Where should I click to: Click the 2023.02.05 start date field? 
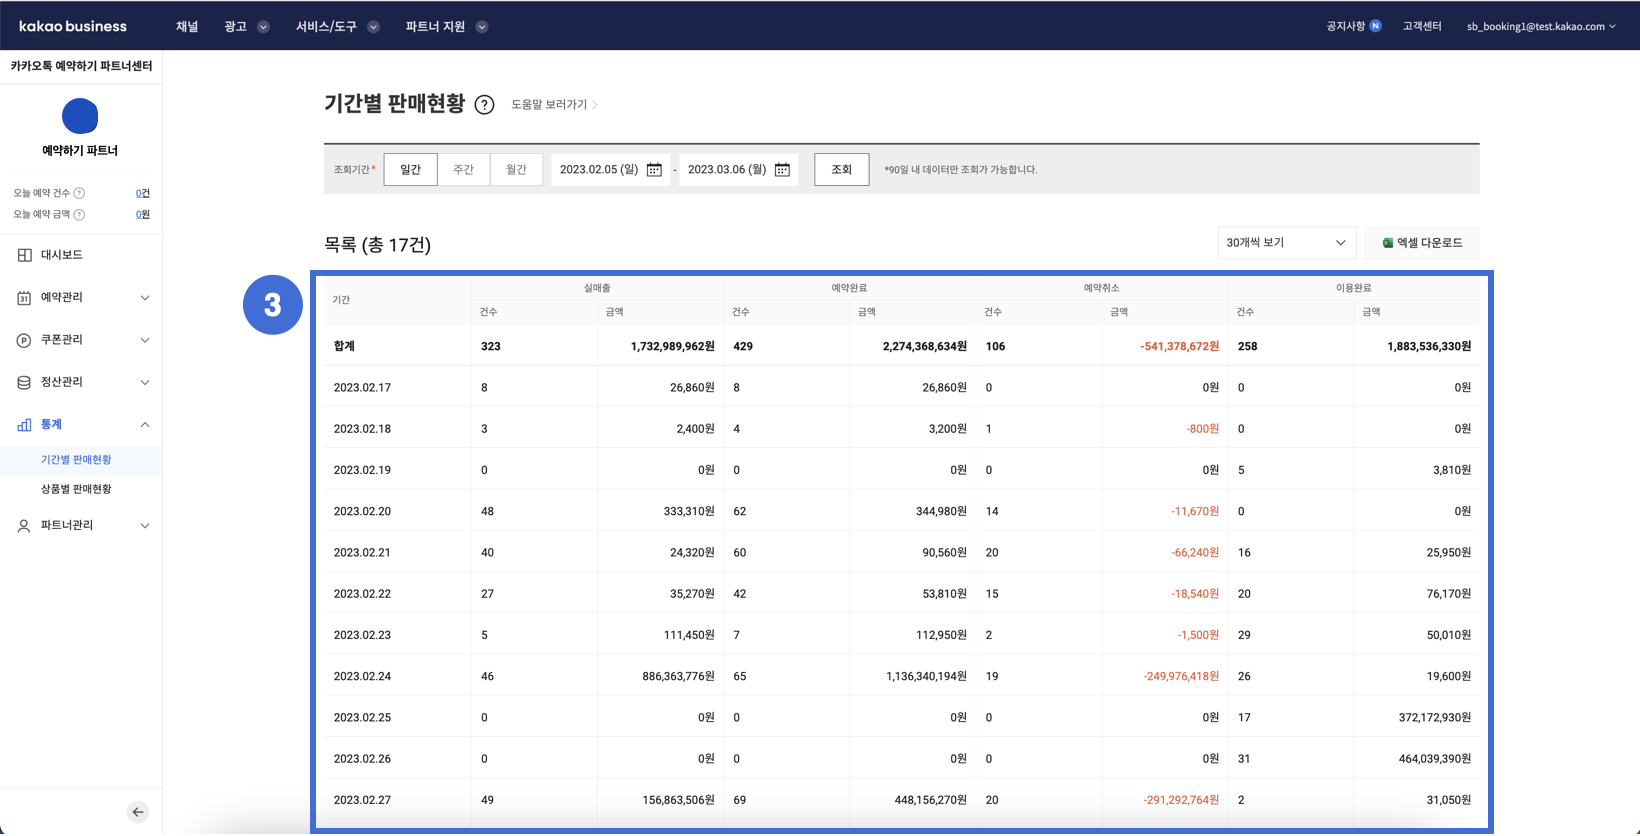point(598,170)
